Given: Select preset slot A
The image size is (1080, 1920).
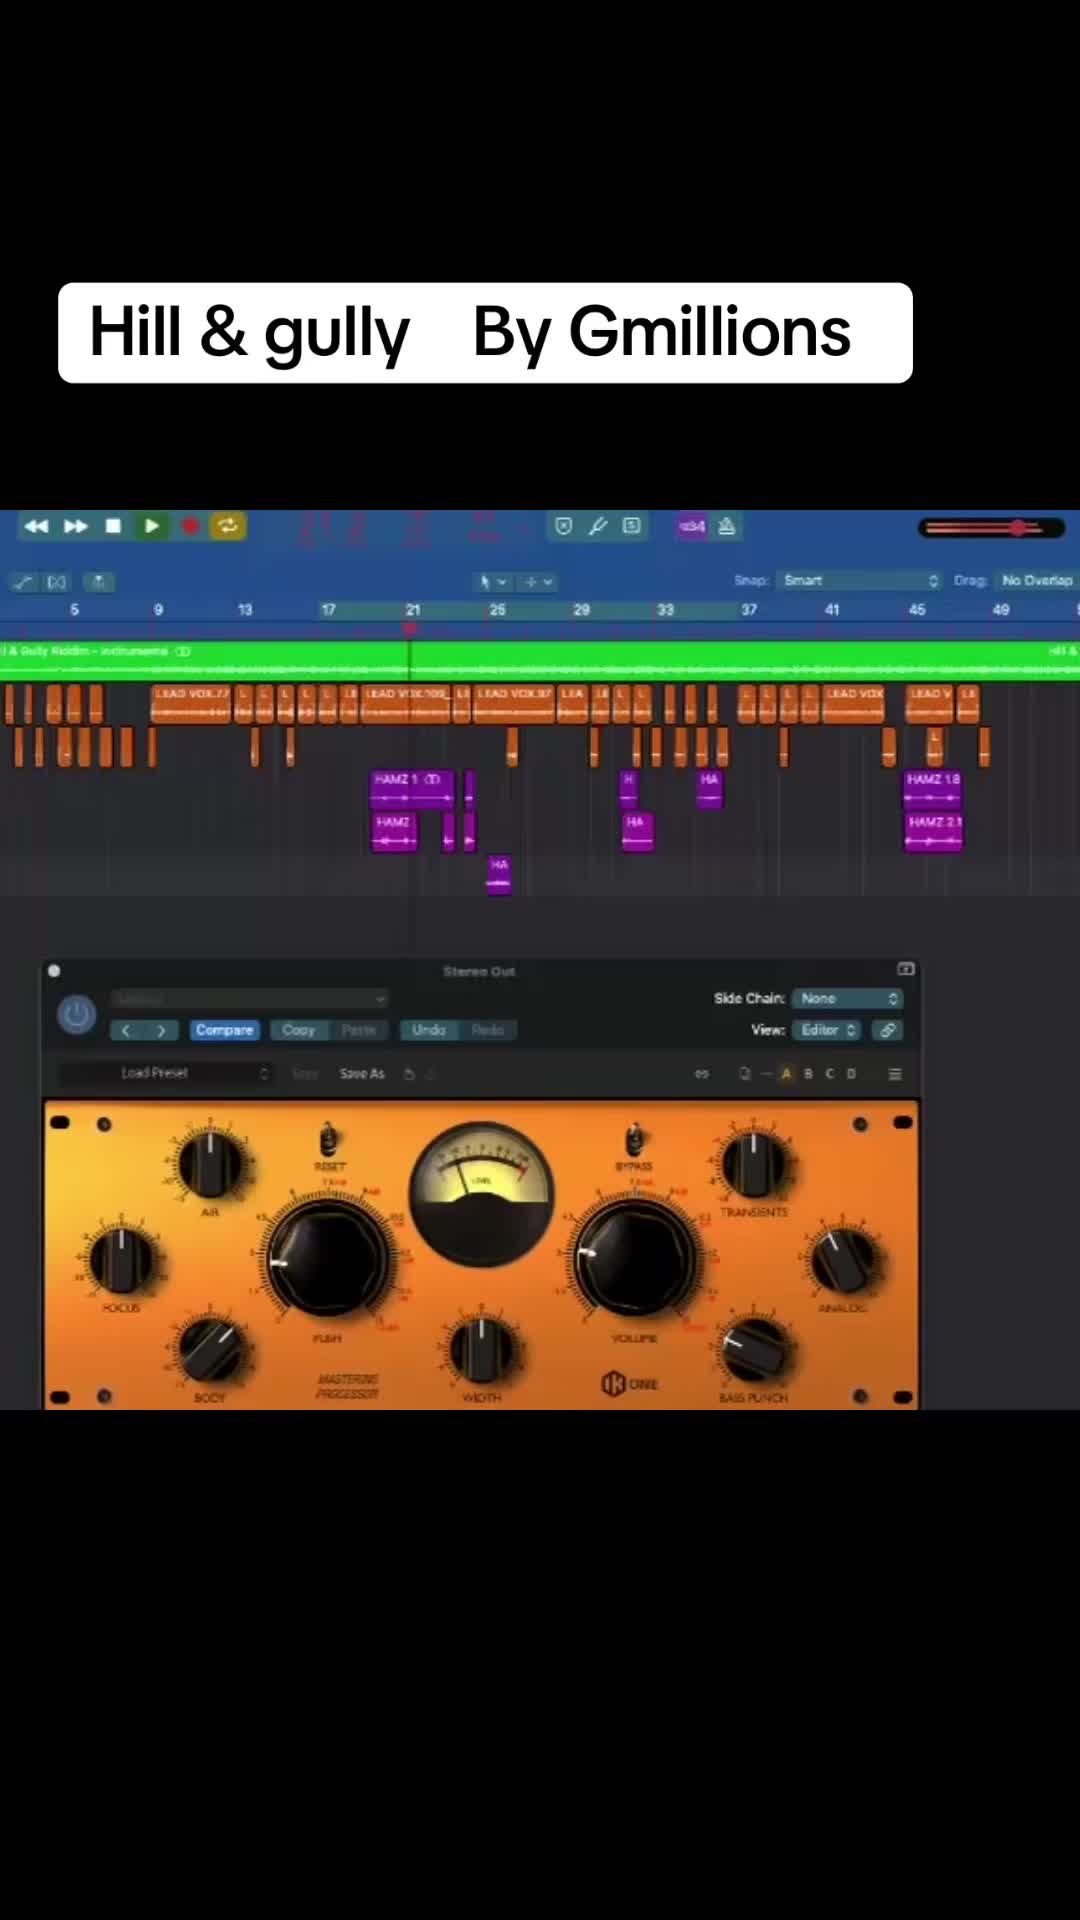Looking at the screenshot, I should point(786,1074).
